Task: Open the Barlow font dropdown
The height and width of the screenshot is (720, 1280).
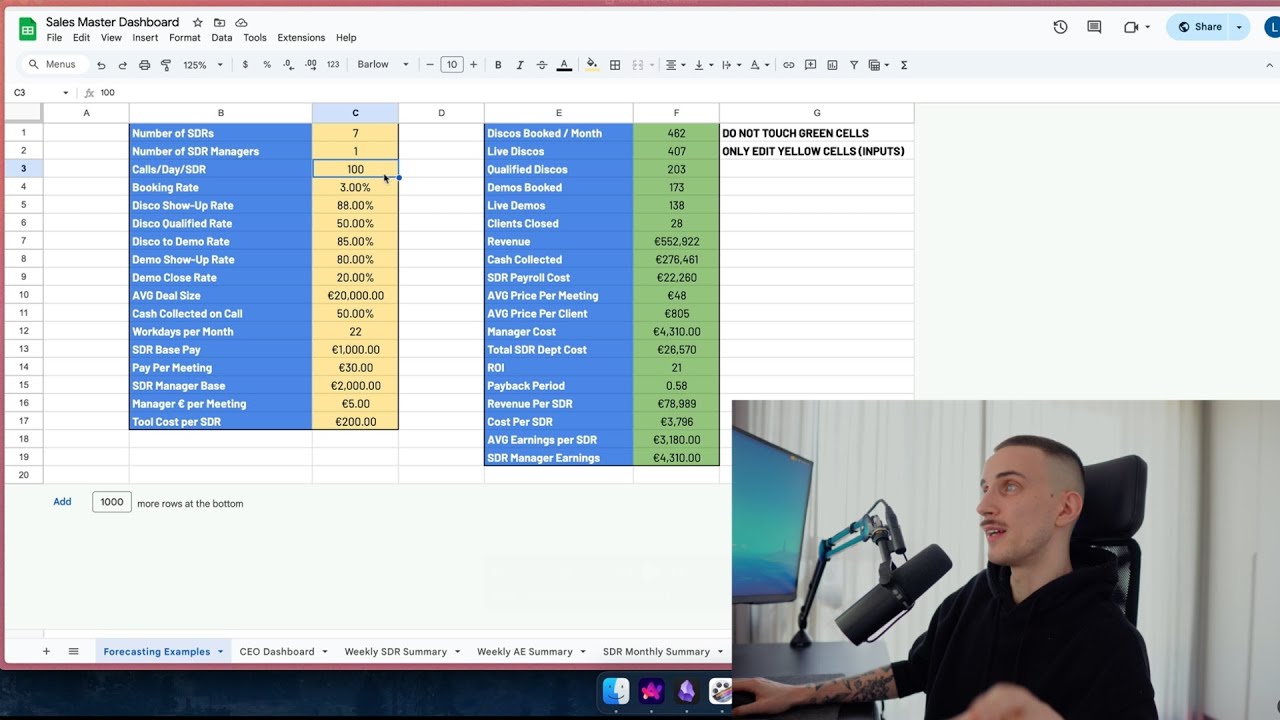Action: coord(383,65)
